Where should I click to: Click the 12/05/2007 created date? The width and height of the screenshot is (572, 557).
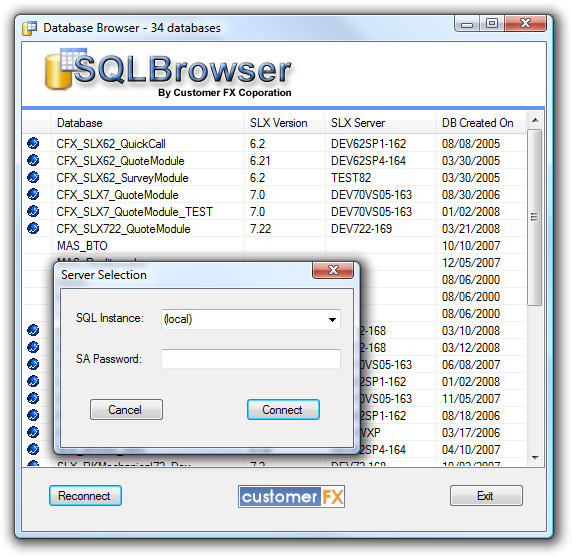tap(471, 263)
